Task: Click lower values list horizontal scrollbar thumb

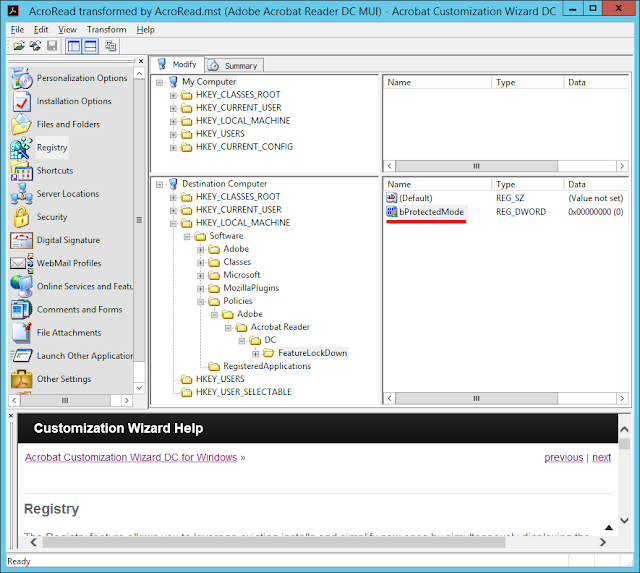Action: [476, 398]
